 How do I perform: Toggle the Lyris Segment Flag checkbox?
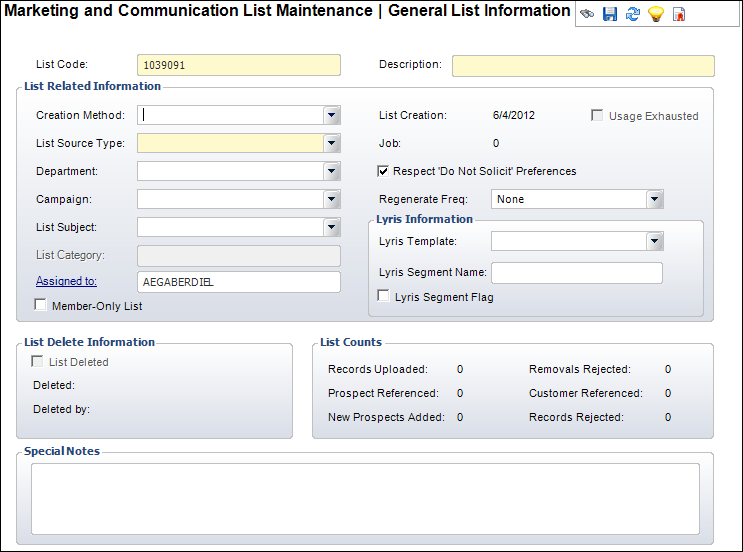[x=384, y=297]
